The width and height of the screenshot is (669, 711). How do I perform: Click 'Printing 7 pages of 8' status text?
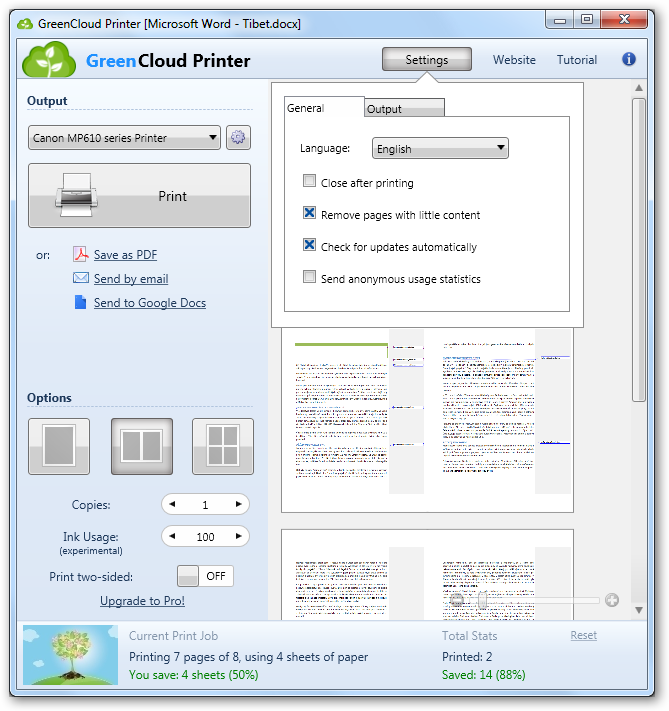[x=249, y=657]
